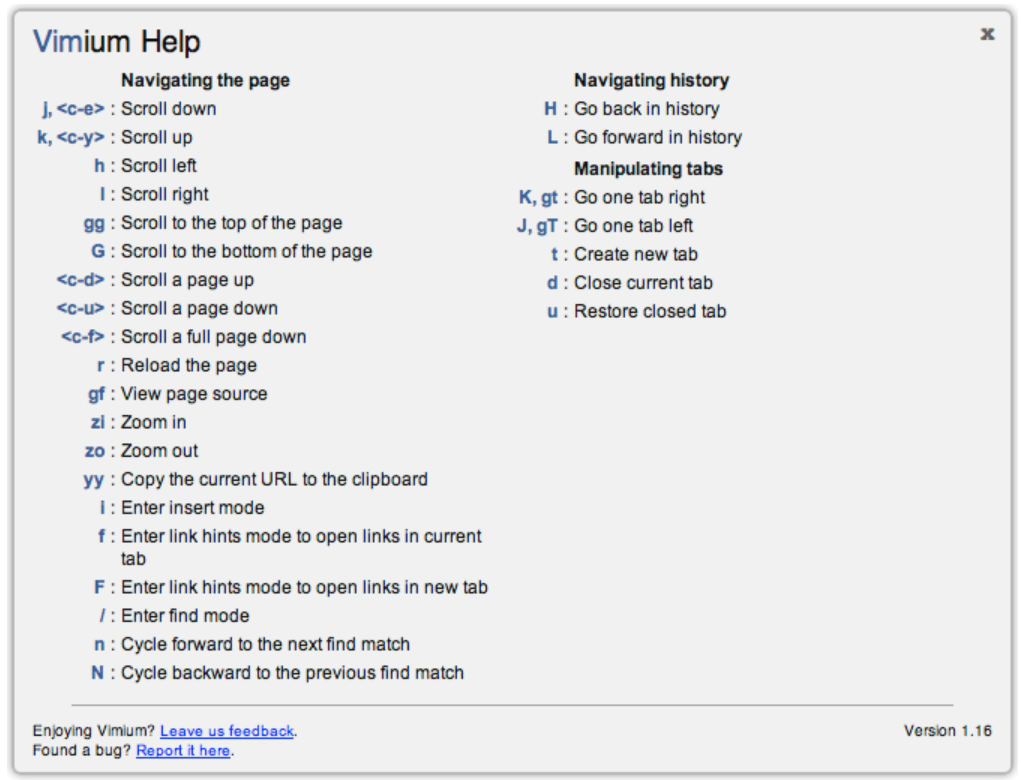This screenshot has height=780, width=1021.
Task: Click 'Copy the current URL to the clipboard'
Action: click(274, 480)
